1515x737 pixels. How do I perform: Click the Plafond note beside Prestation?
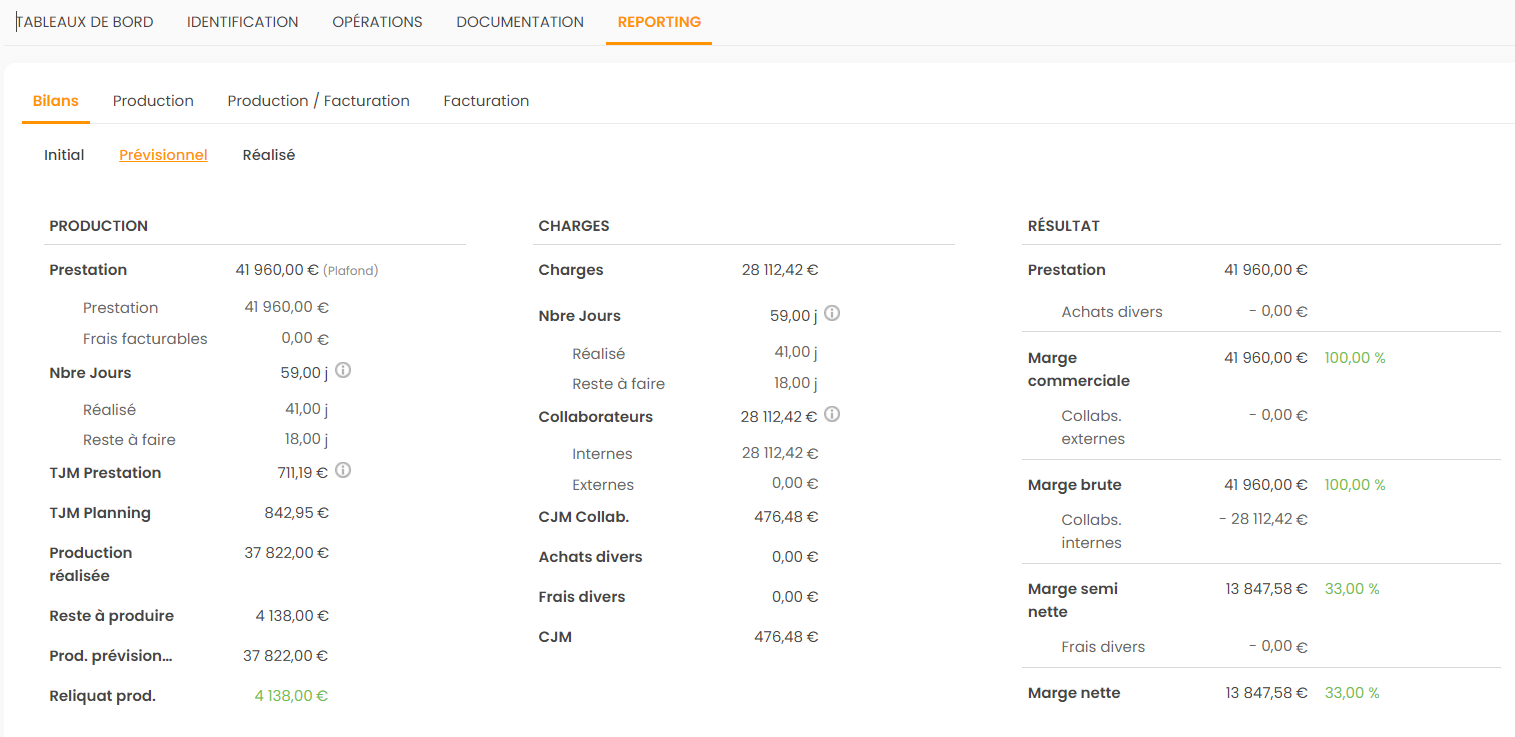351,271
